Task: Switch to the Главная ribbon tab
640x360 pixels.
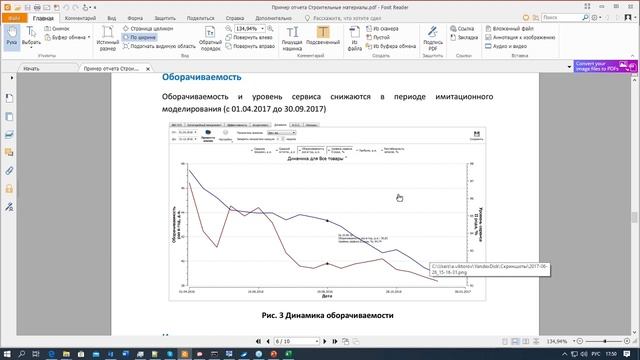Action: coord(43,18)
